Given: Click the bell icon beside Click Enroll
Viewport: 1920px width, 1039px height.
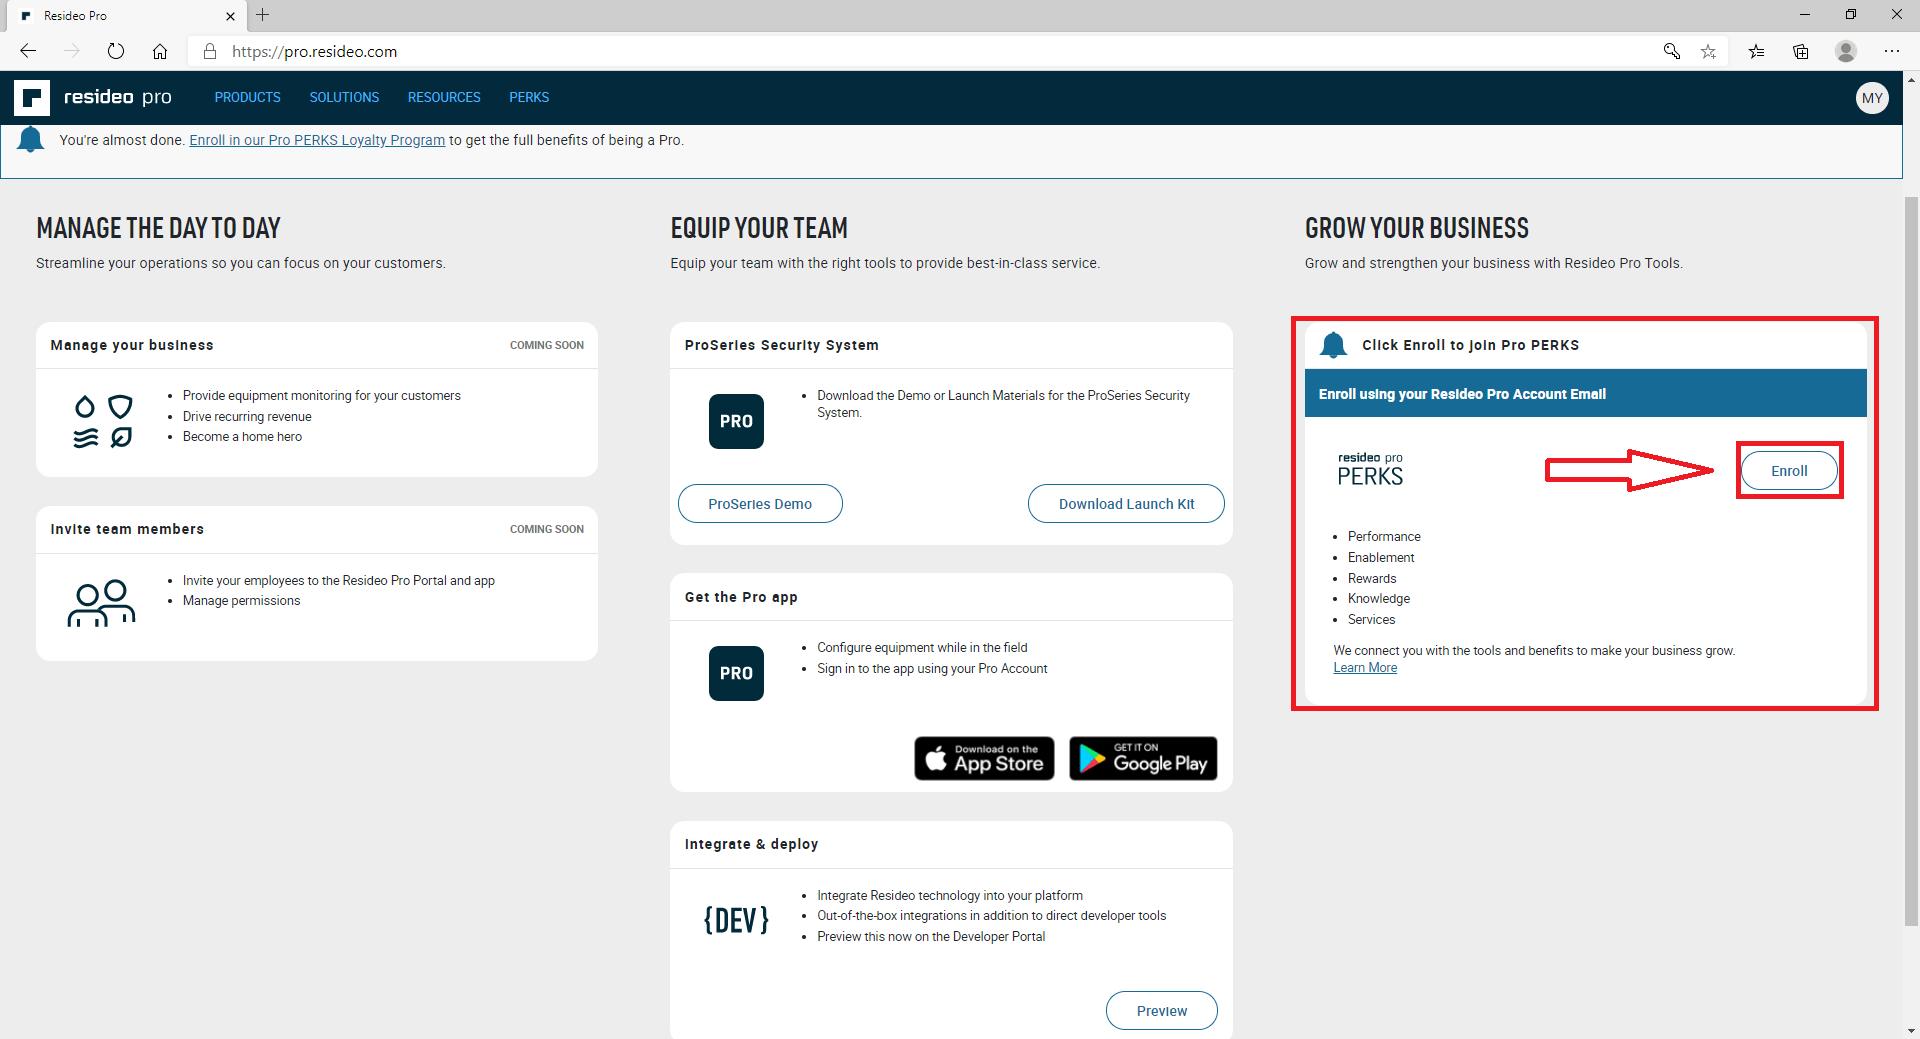Looking at the screenshot, I should pos(1333,345).
